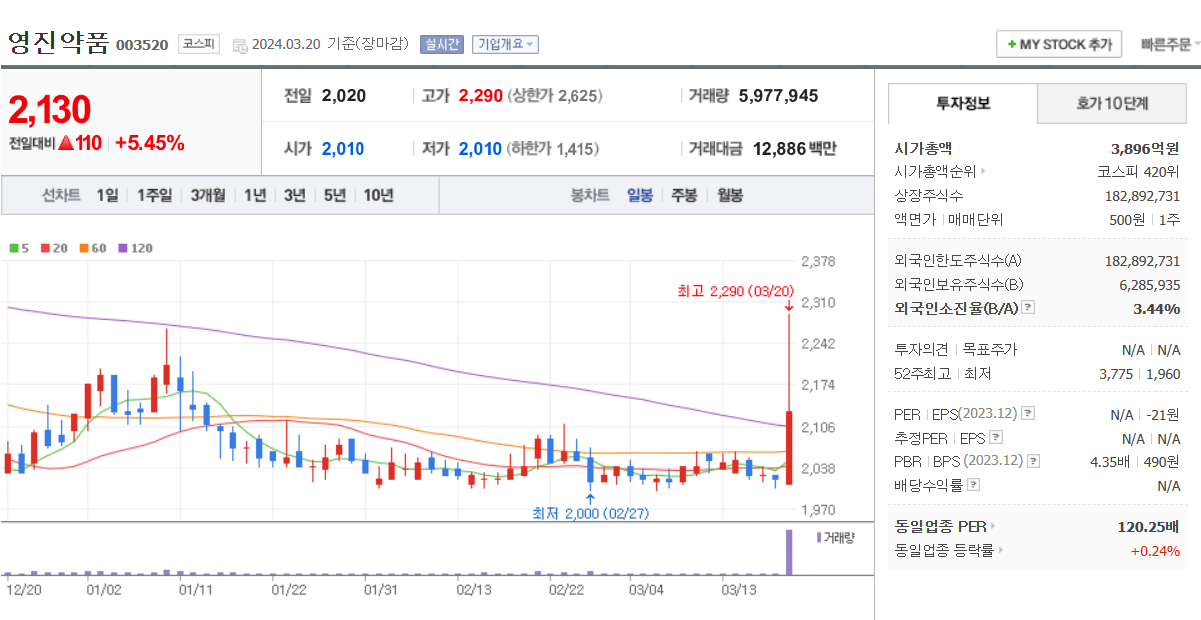
Task: Select the 1년 line chart period
Action: tap(255, 195)
